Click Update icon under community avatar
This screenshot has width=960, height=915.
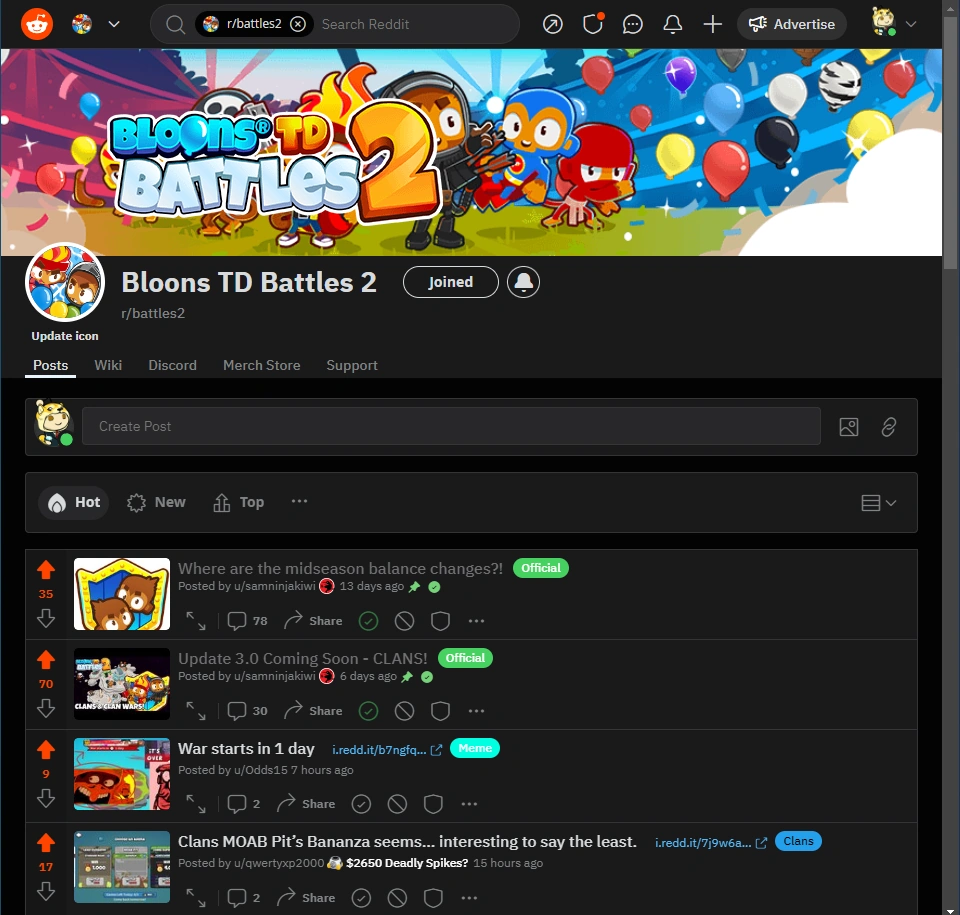(x=65, y=336)
